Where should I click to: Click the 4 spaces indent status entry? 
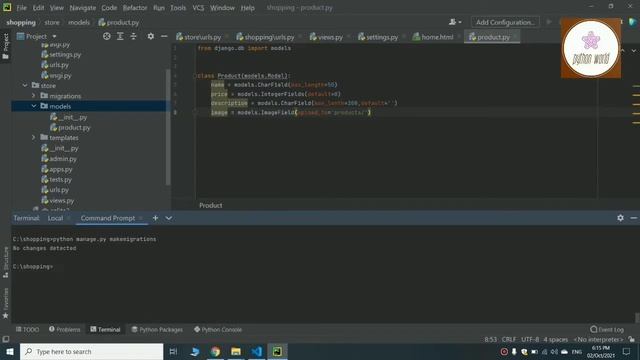[556, 340]
